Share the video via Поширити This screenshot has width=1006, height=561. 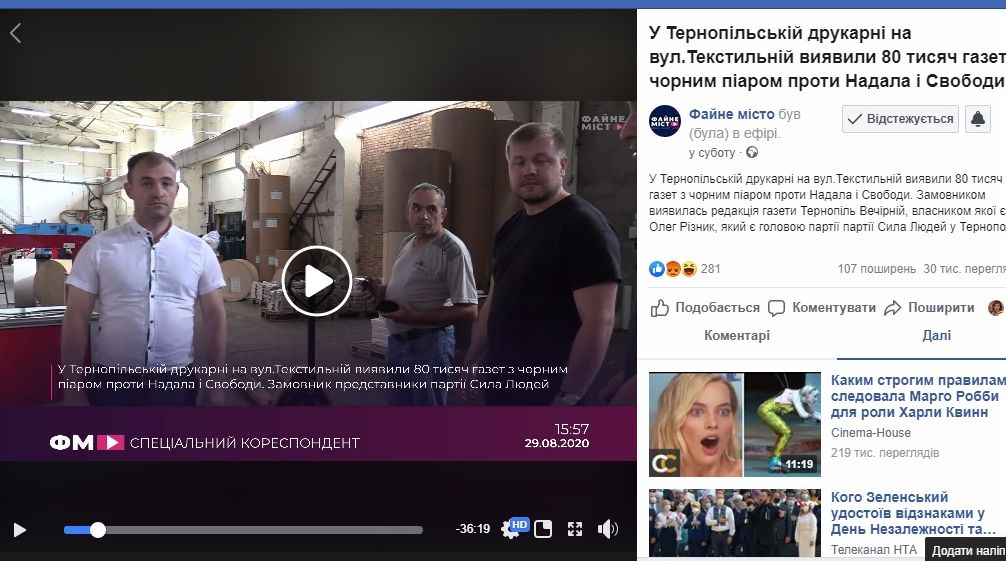pos(929,308)
